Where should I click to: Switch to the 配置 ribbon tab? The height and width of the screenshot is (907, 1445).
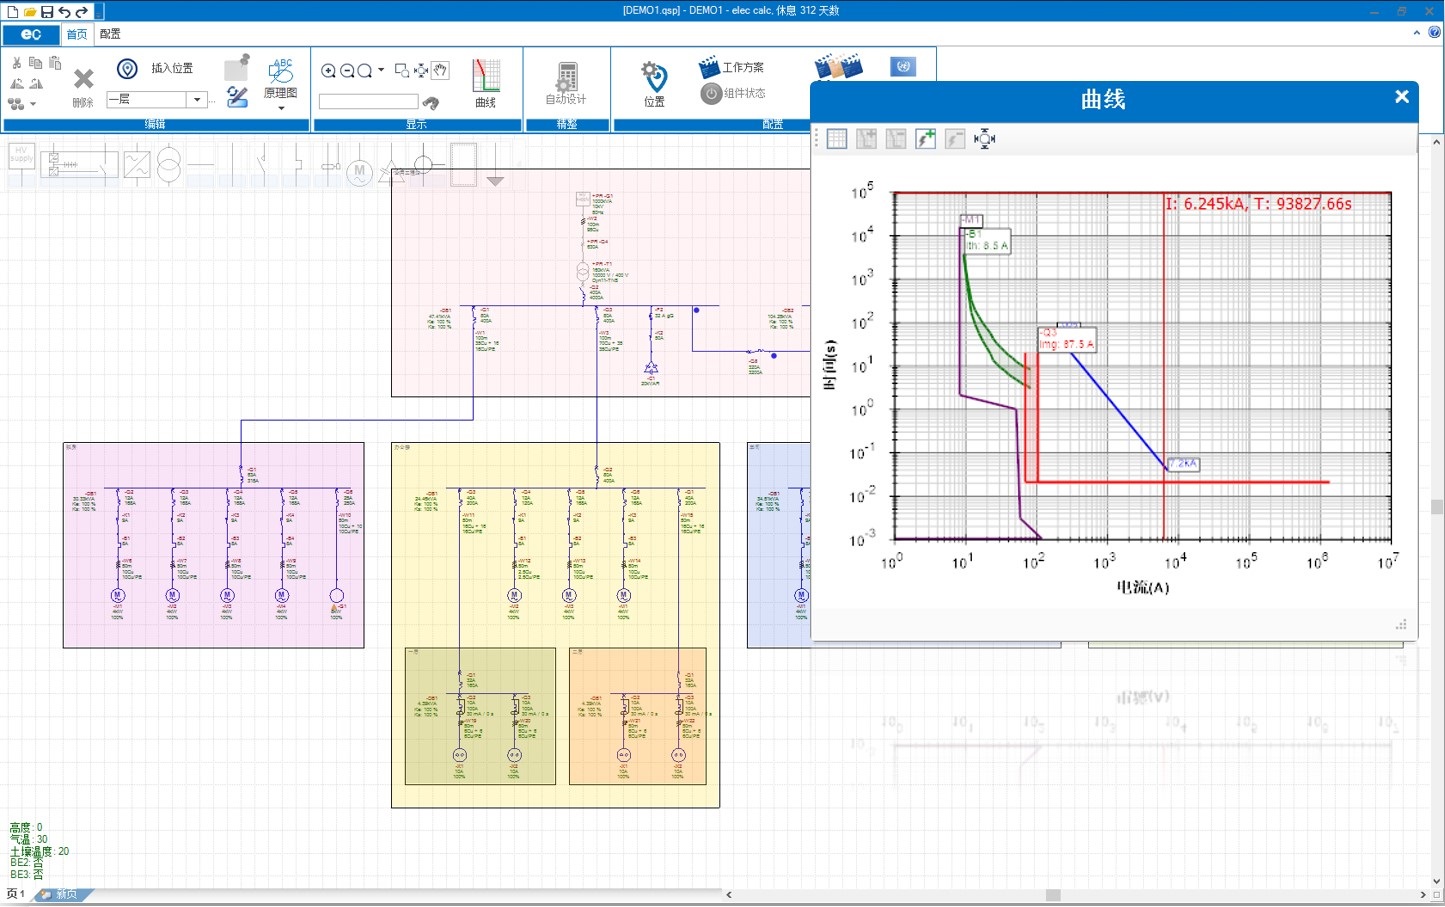coord(110,34)
